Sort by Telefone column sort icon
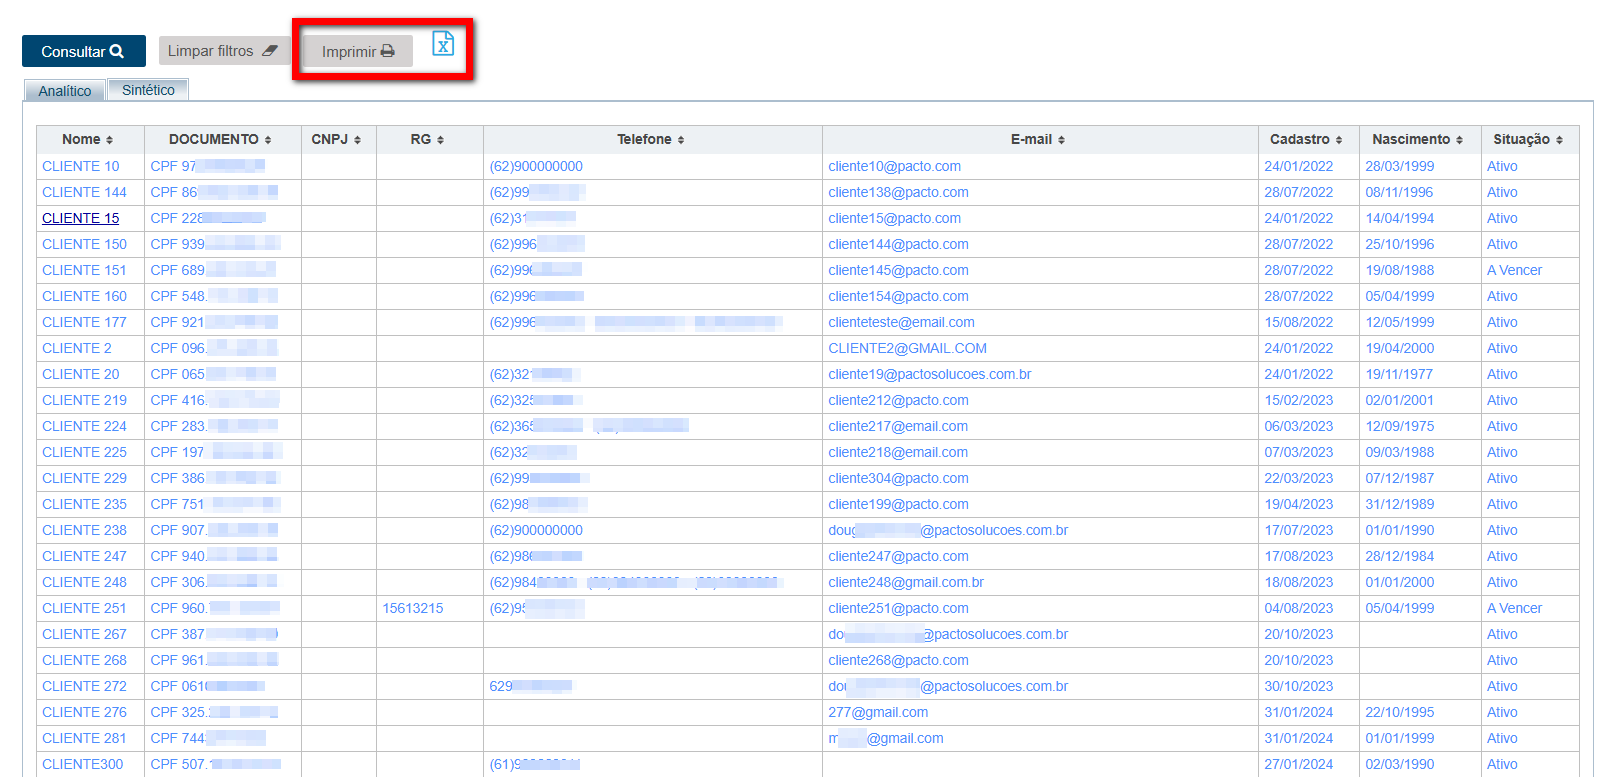Image resolution: width=1616 pixels, height=777 pixels. (681, 140)
